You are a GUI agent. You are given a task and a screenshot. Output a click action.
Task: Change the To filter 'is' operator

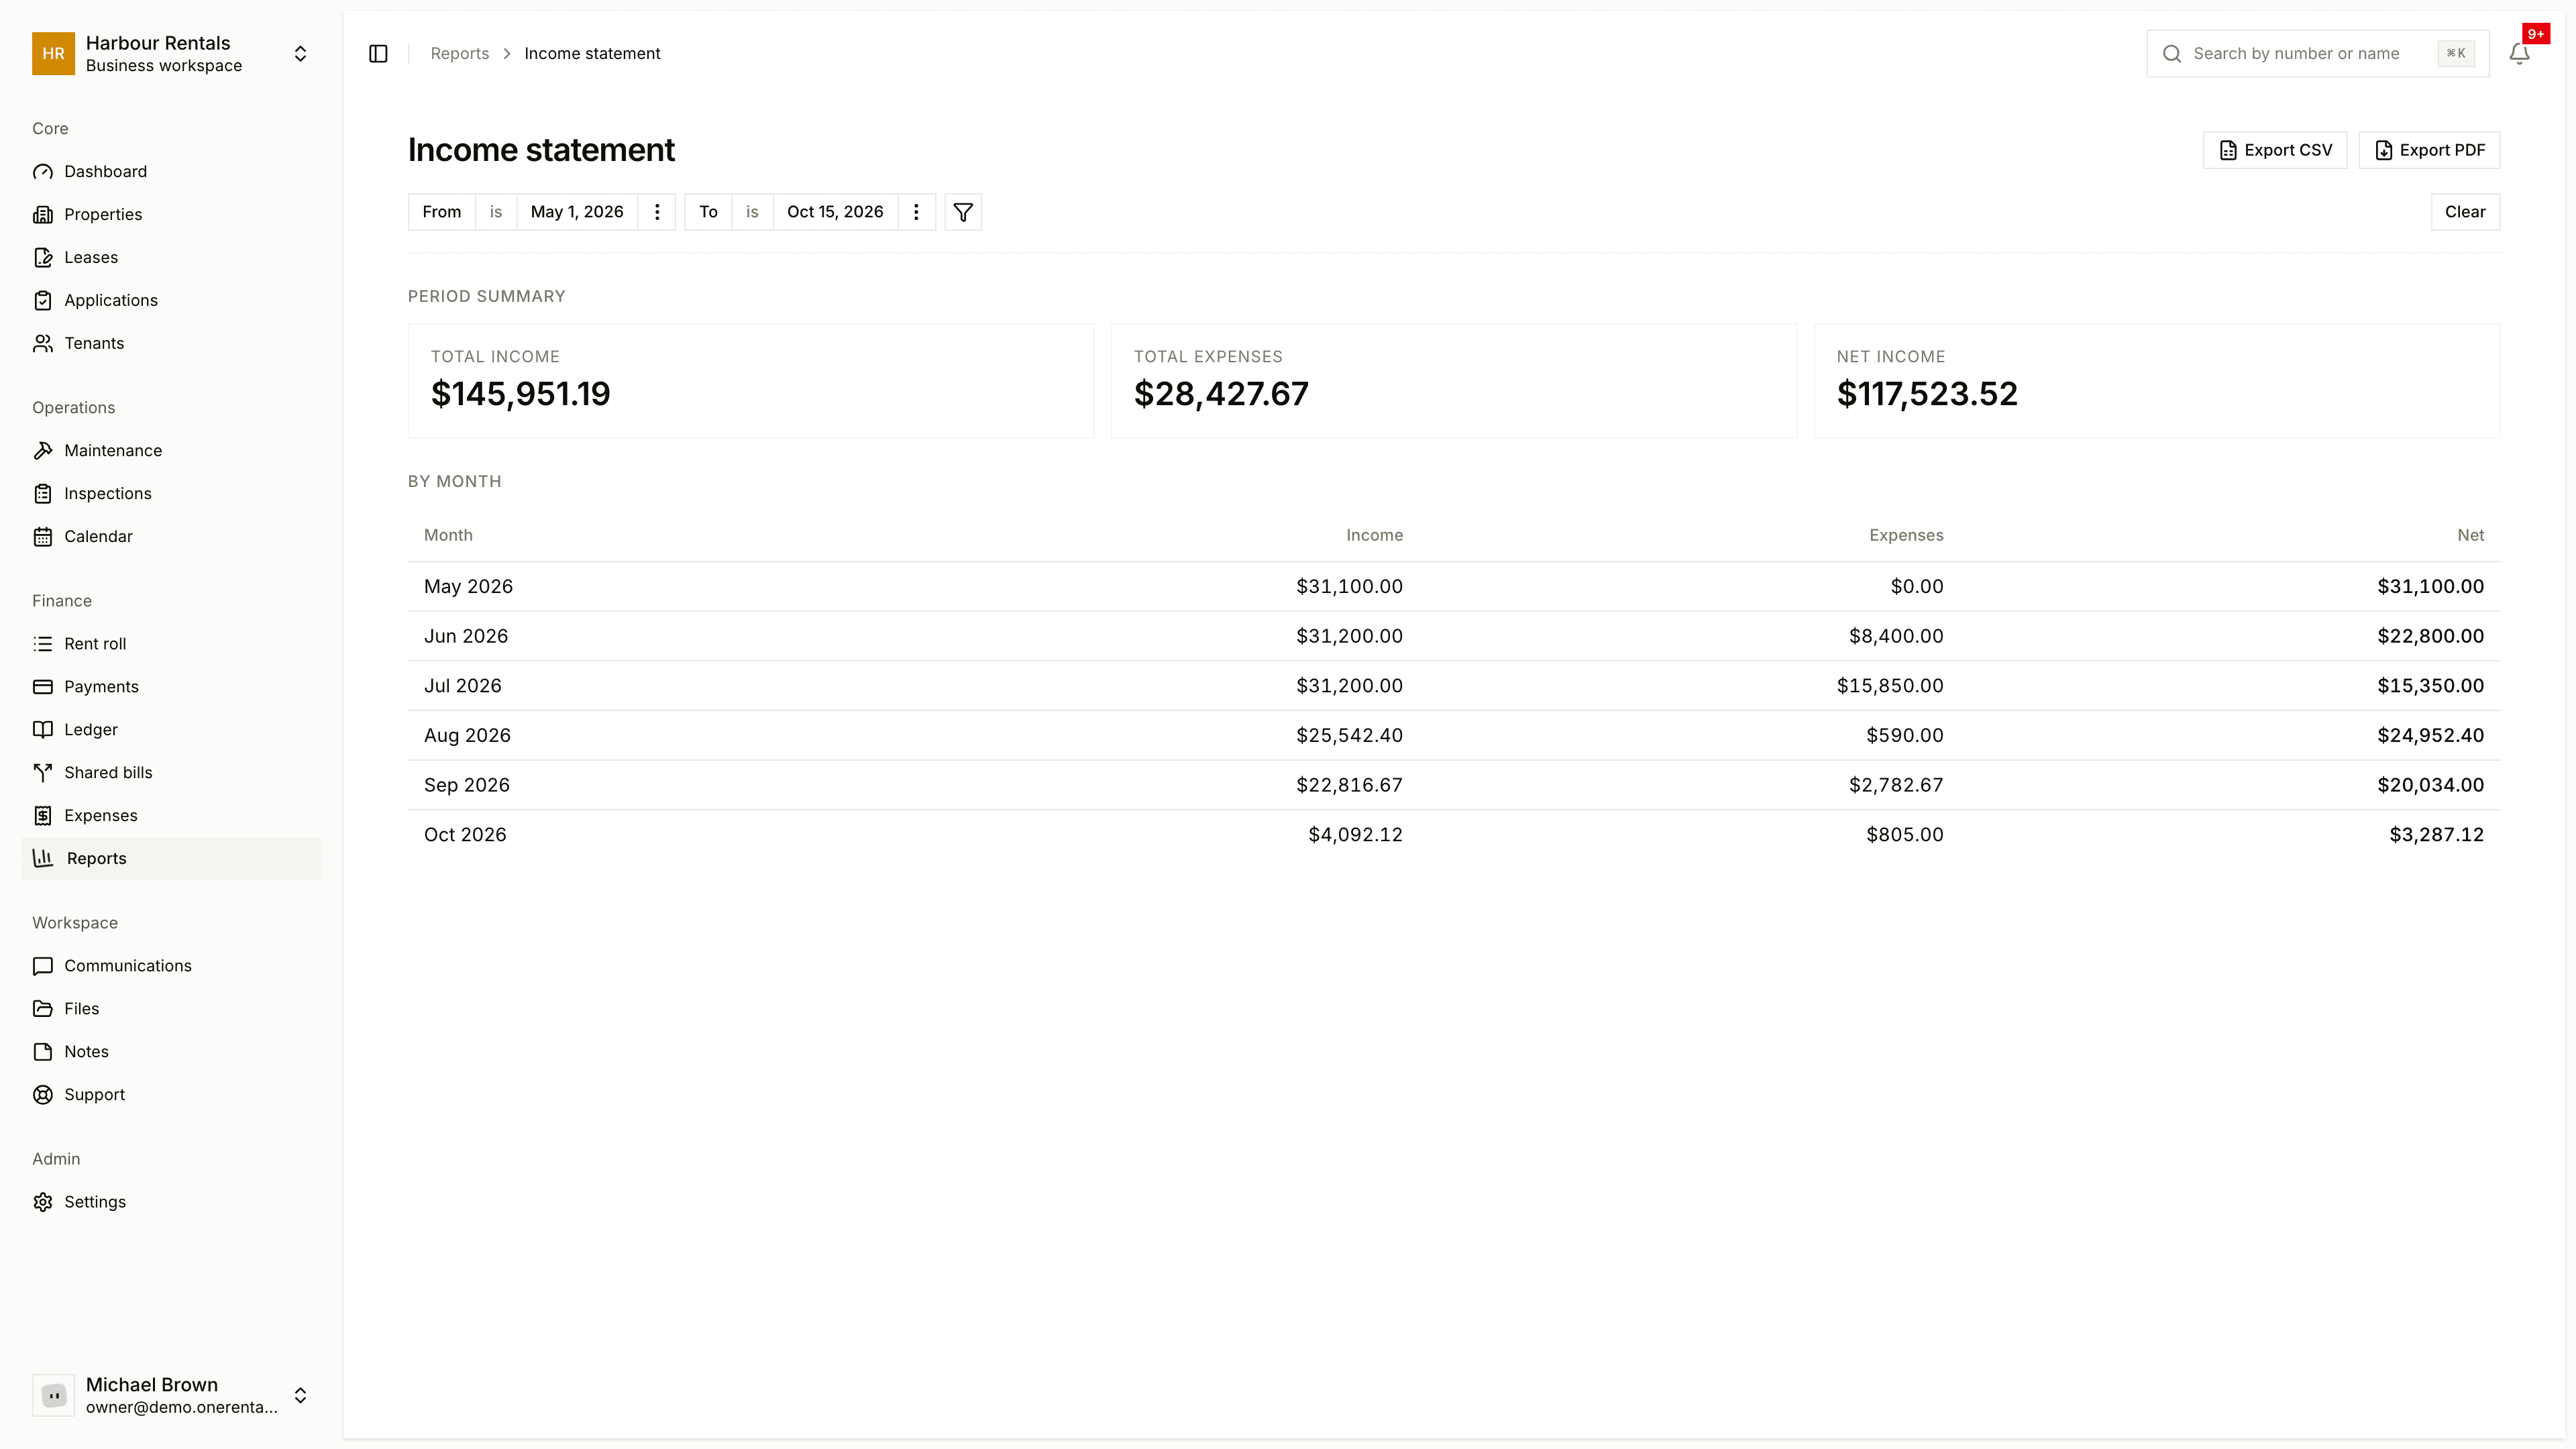(x=752, y=212)
